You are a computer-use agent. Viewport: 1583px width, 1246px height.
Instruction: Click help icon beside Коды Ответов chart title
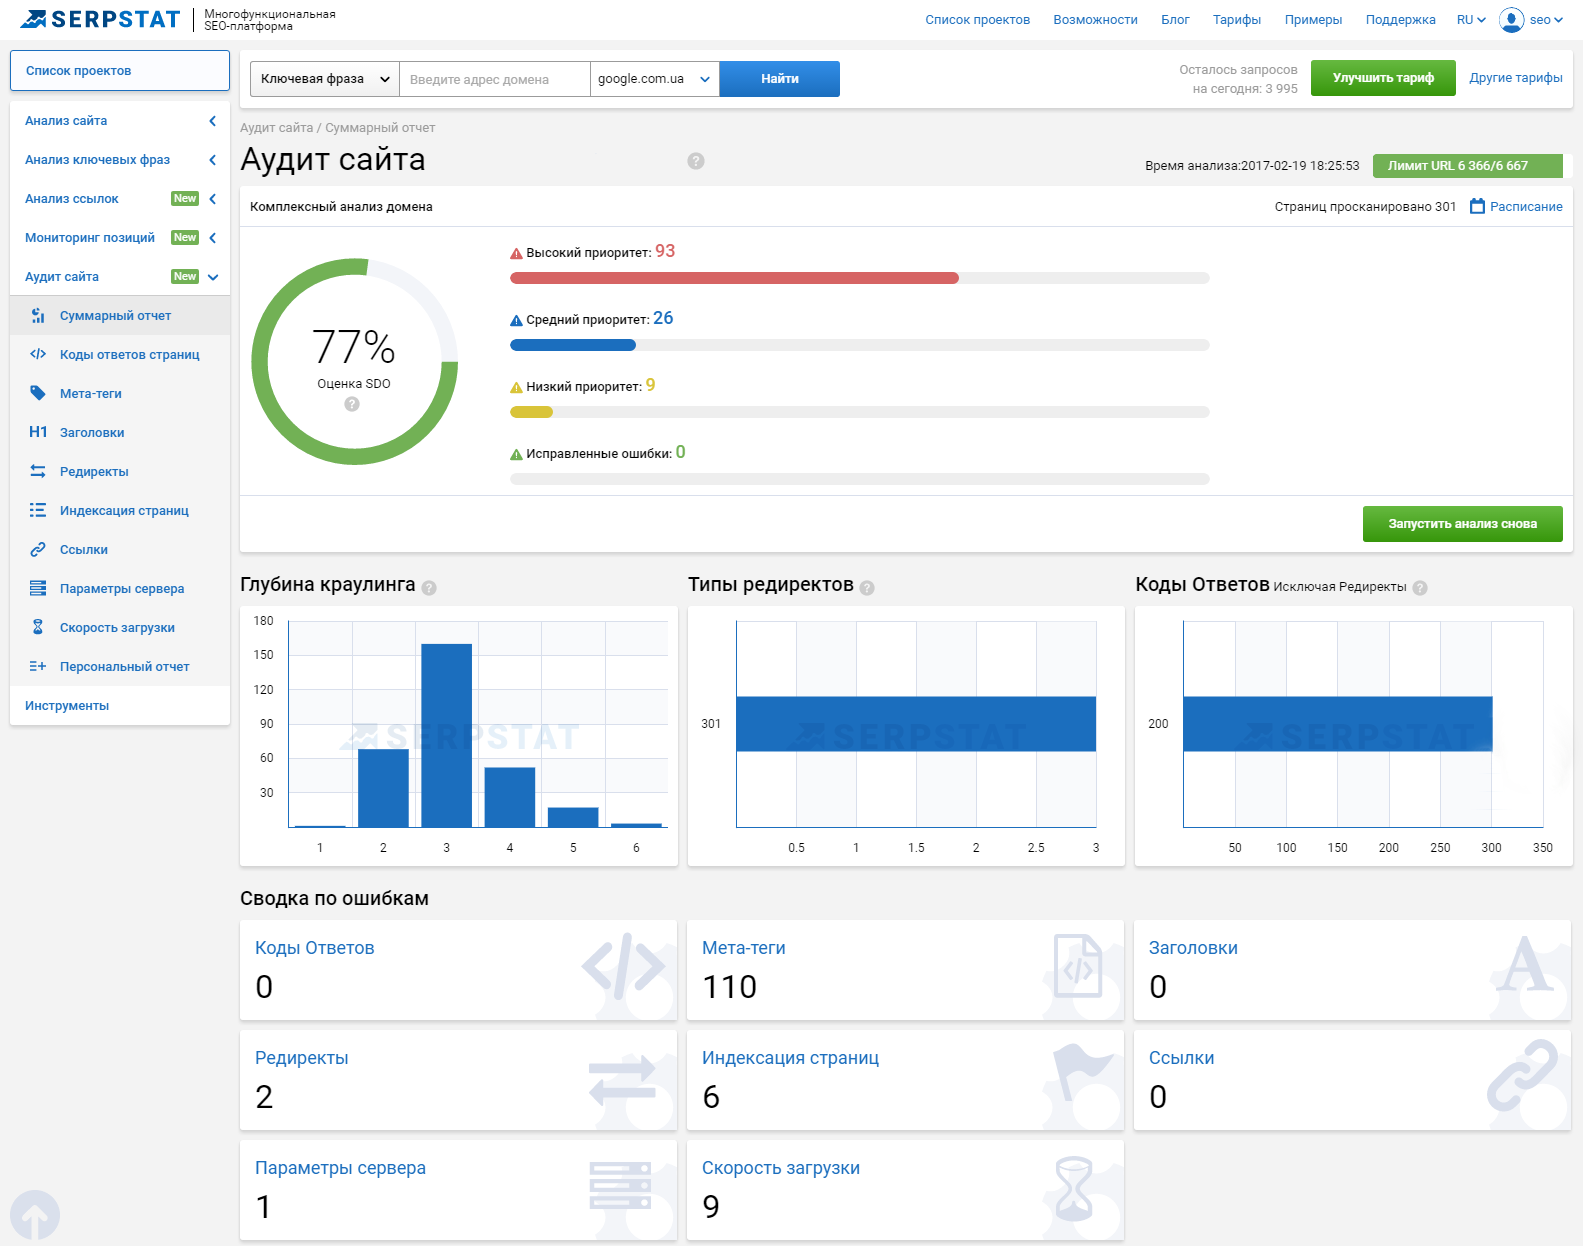tap(1420, 588)
